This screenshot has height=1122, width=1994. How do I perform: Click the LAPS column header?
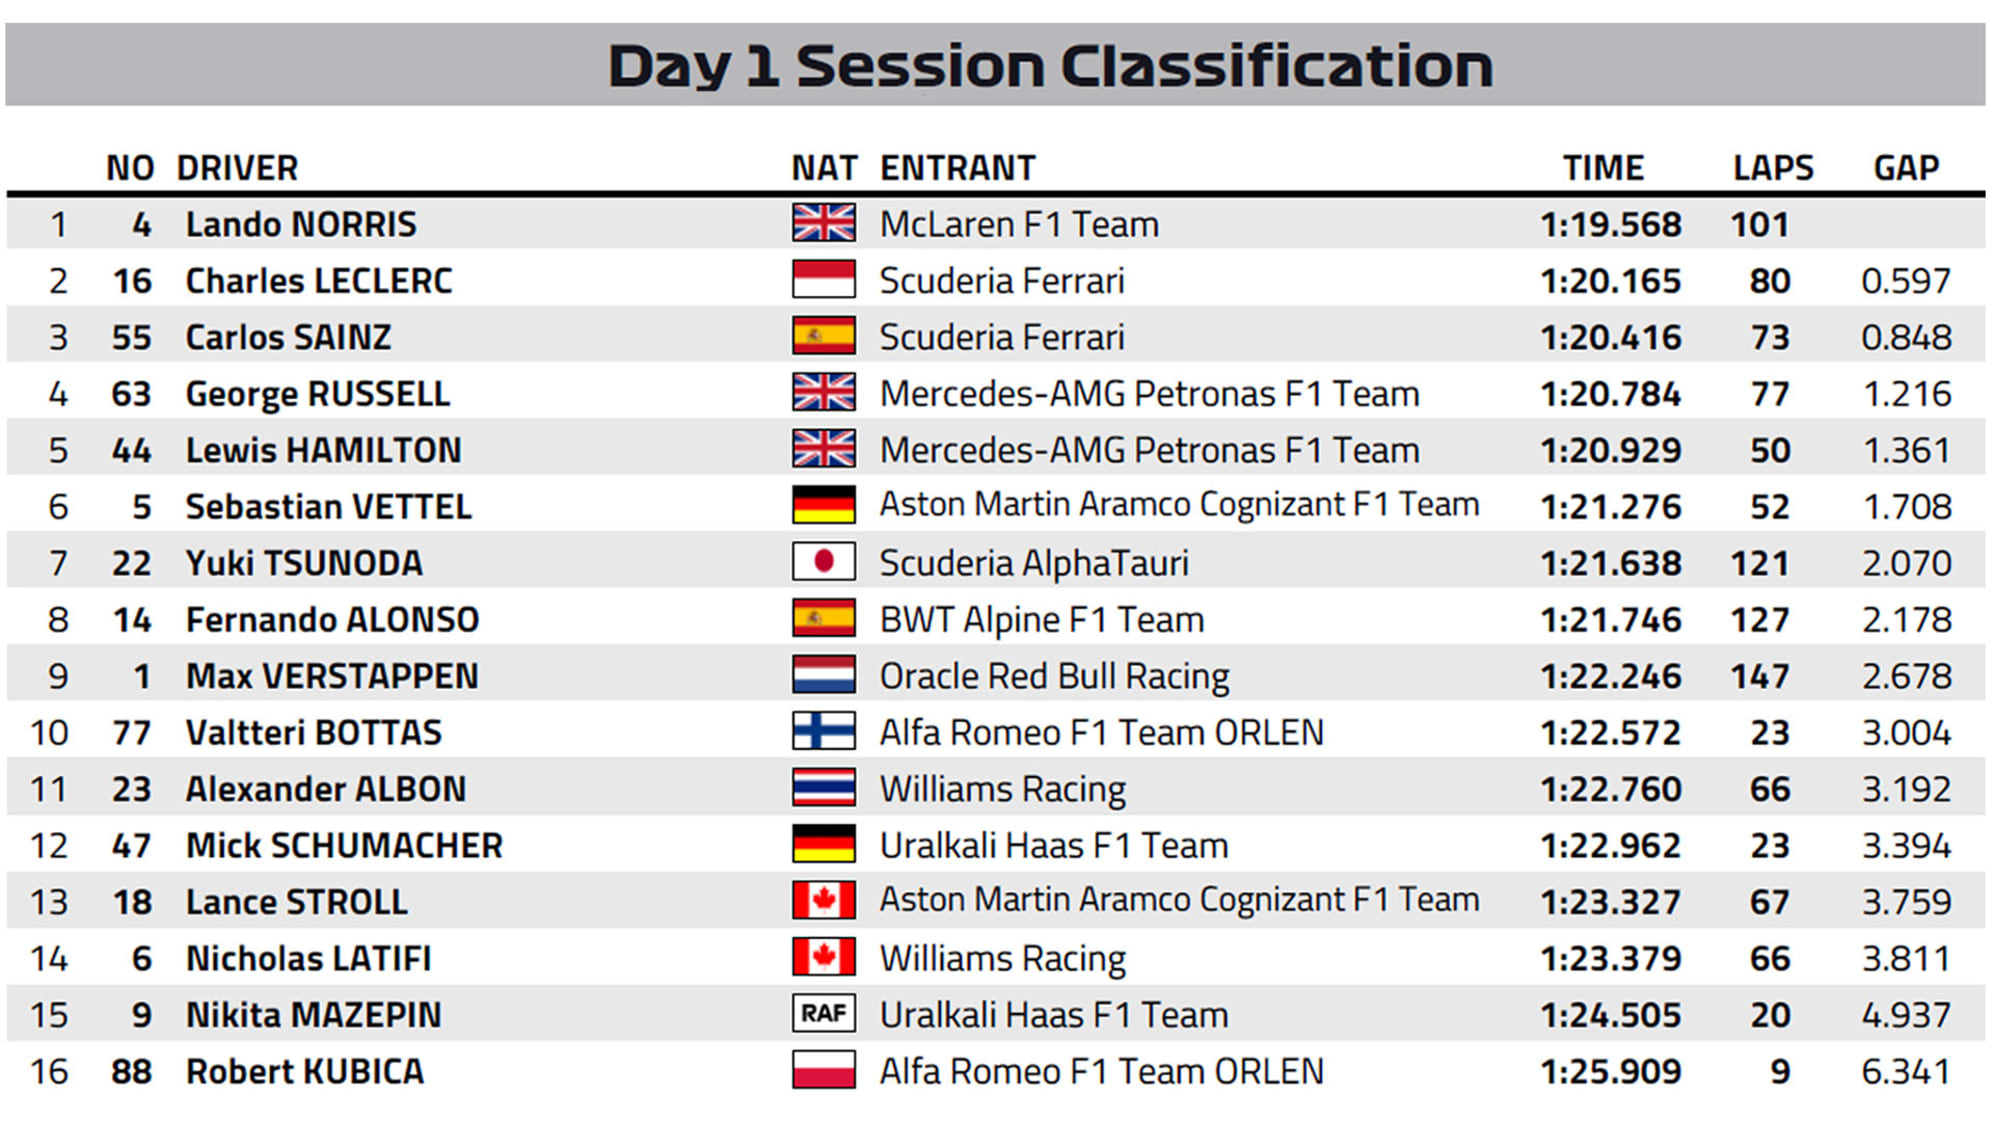(1772, 167)
